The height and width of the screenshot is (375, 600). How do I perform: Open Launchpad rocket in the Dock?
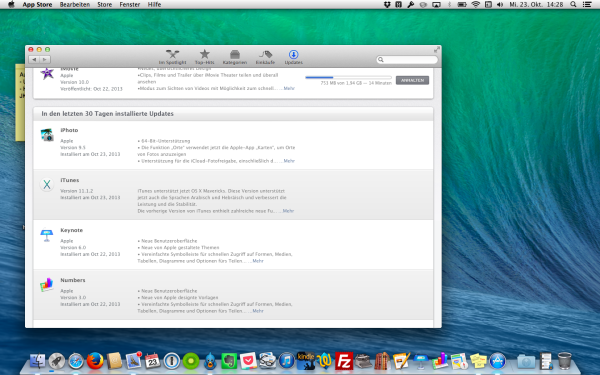(x=57, y=361)
